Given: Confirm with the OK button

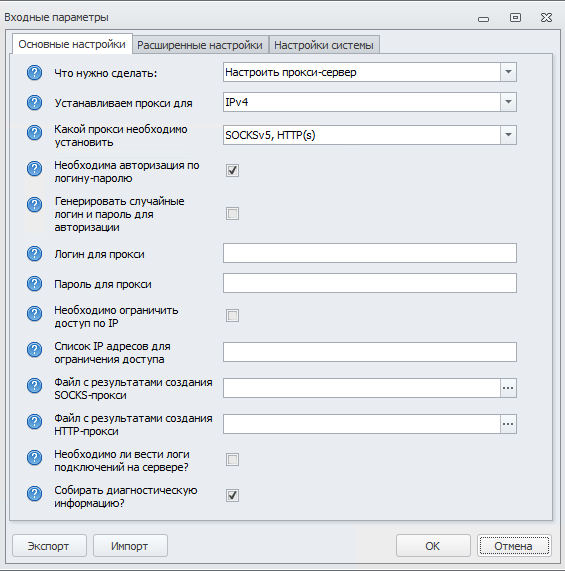Looking at the screenshot, I should [x=433, y=546].
